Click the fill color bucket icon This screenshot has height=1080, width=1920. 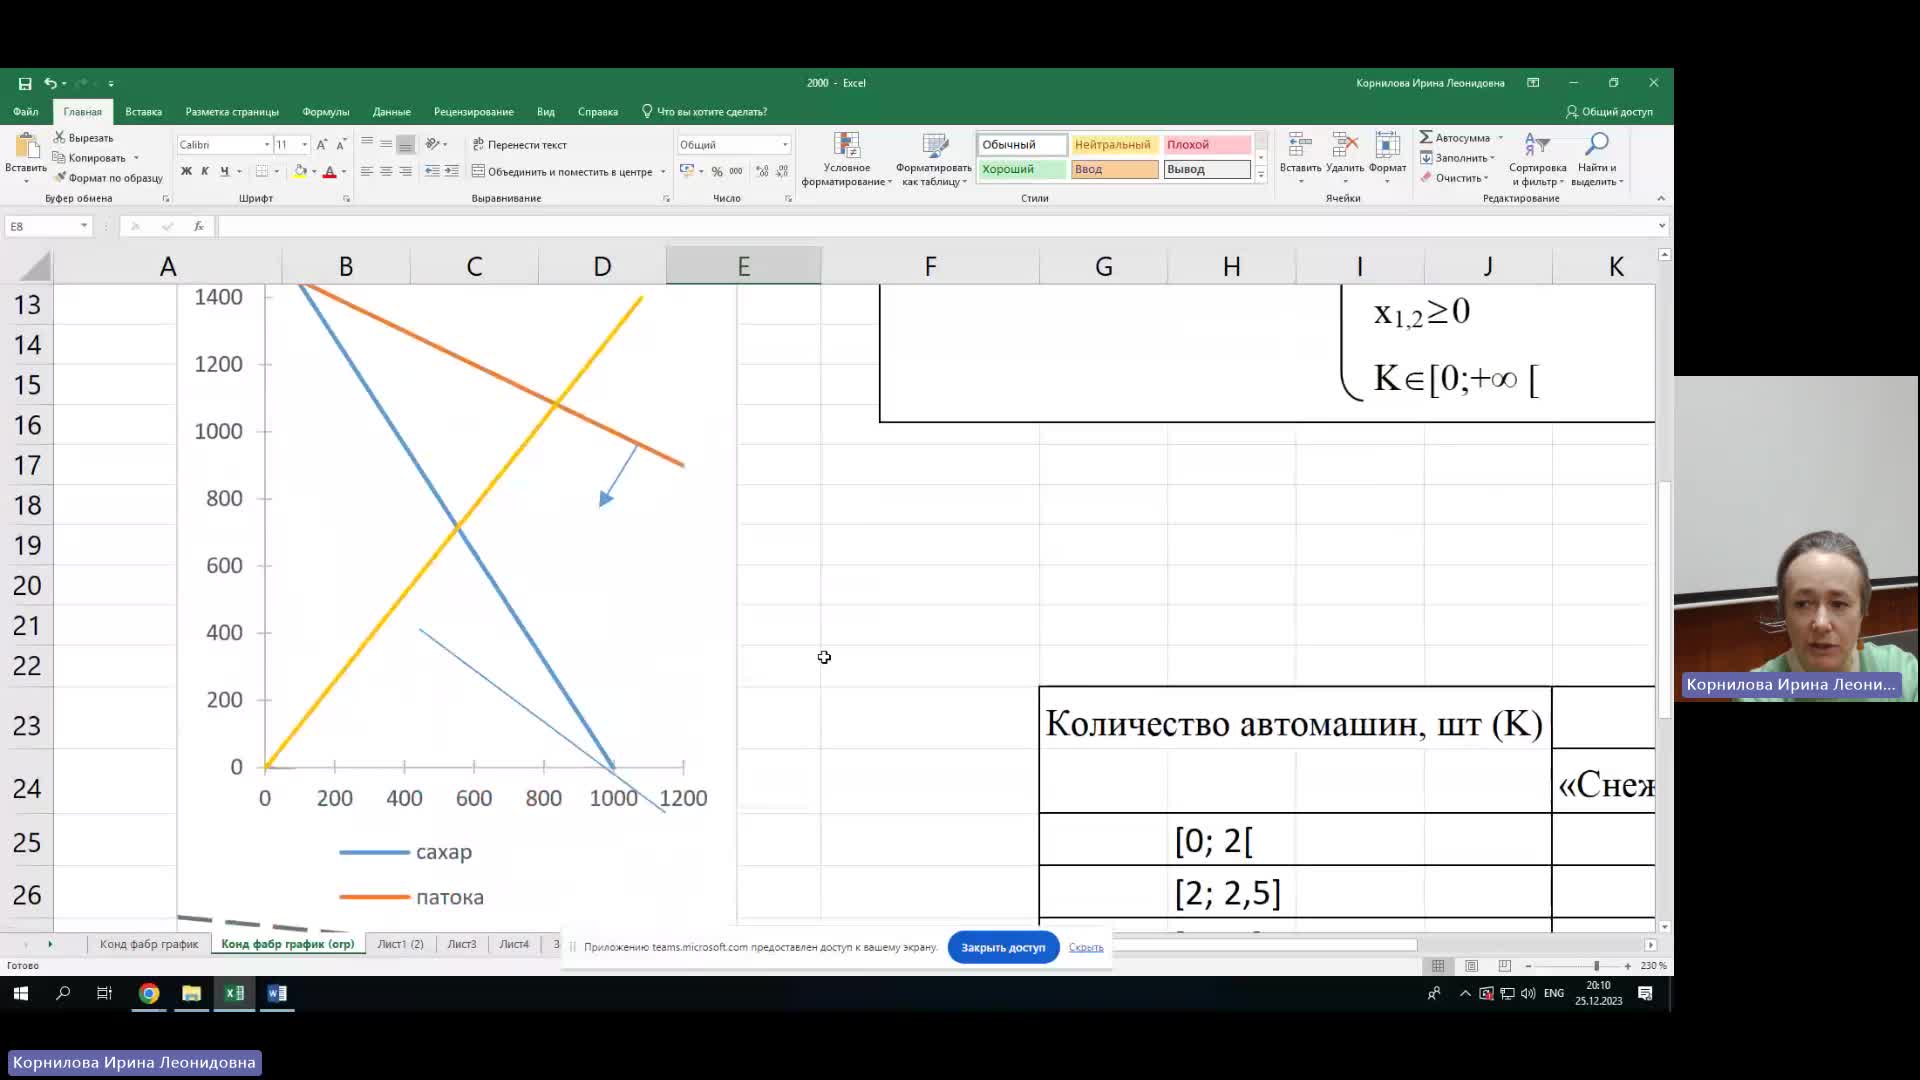300,171
